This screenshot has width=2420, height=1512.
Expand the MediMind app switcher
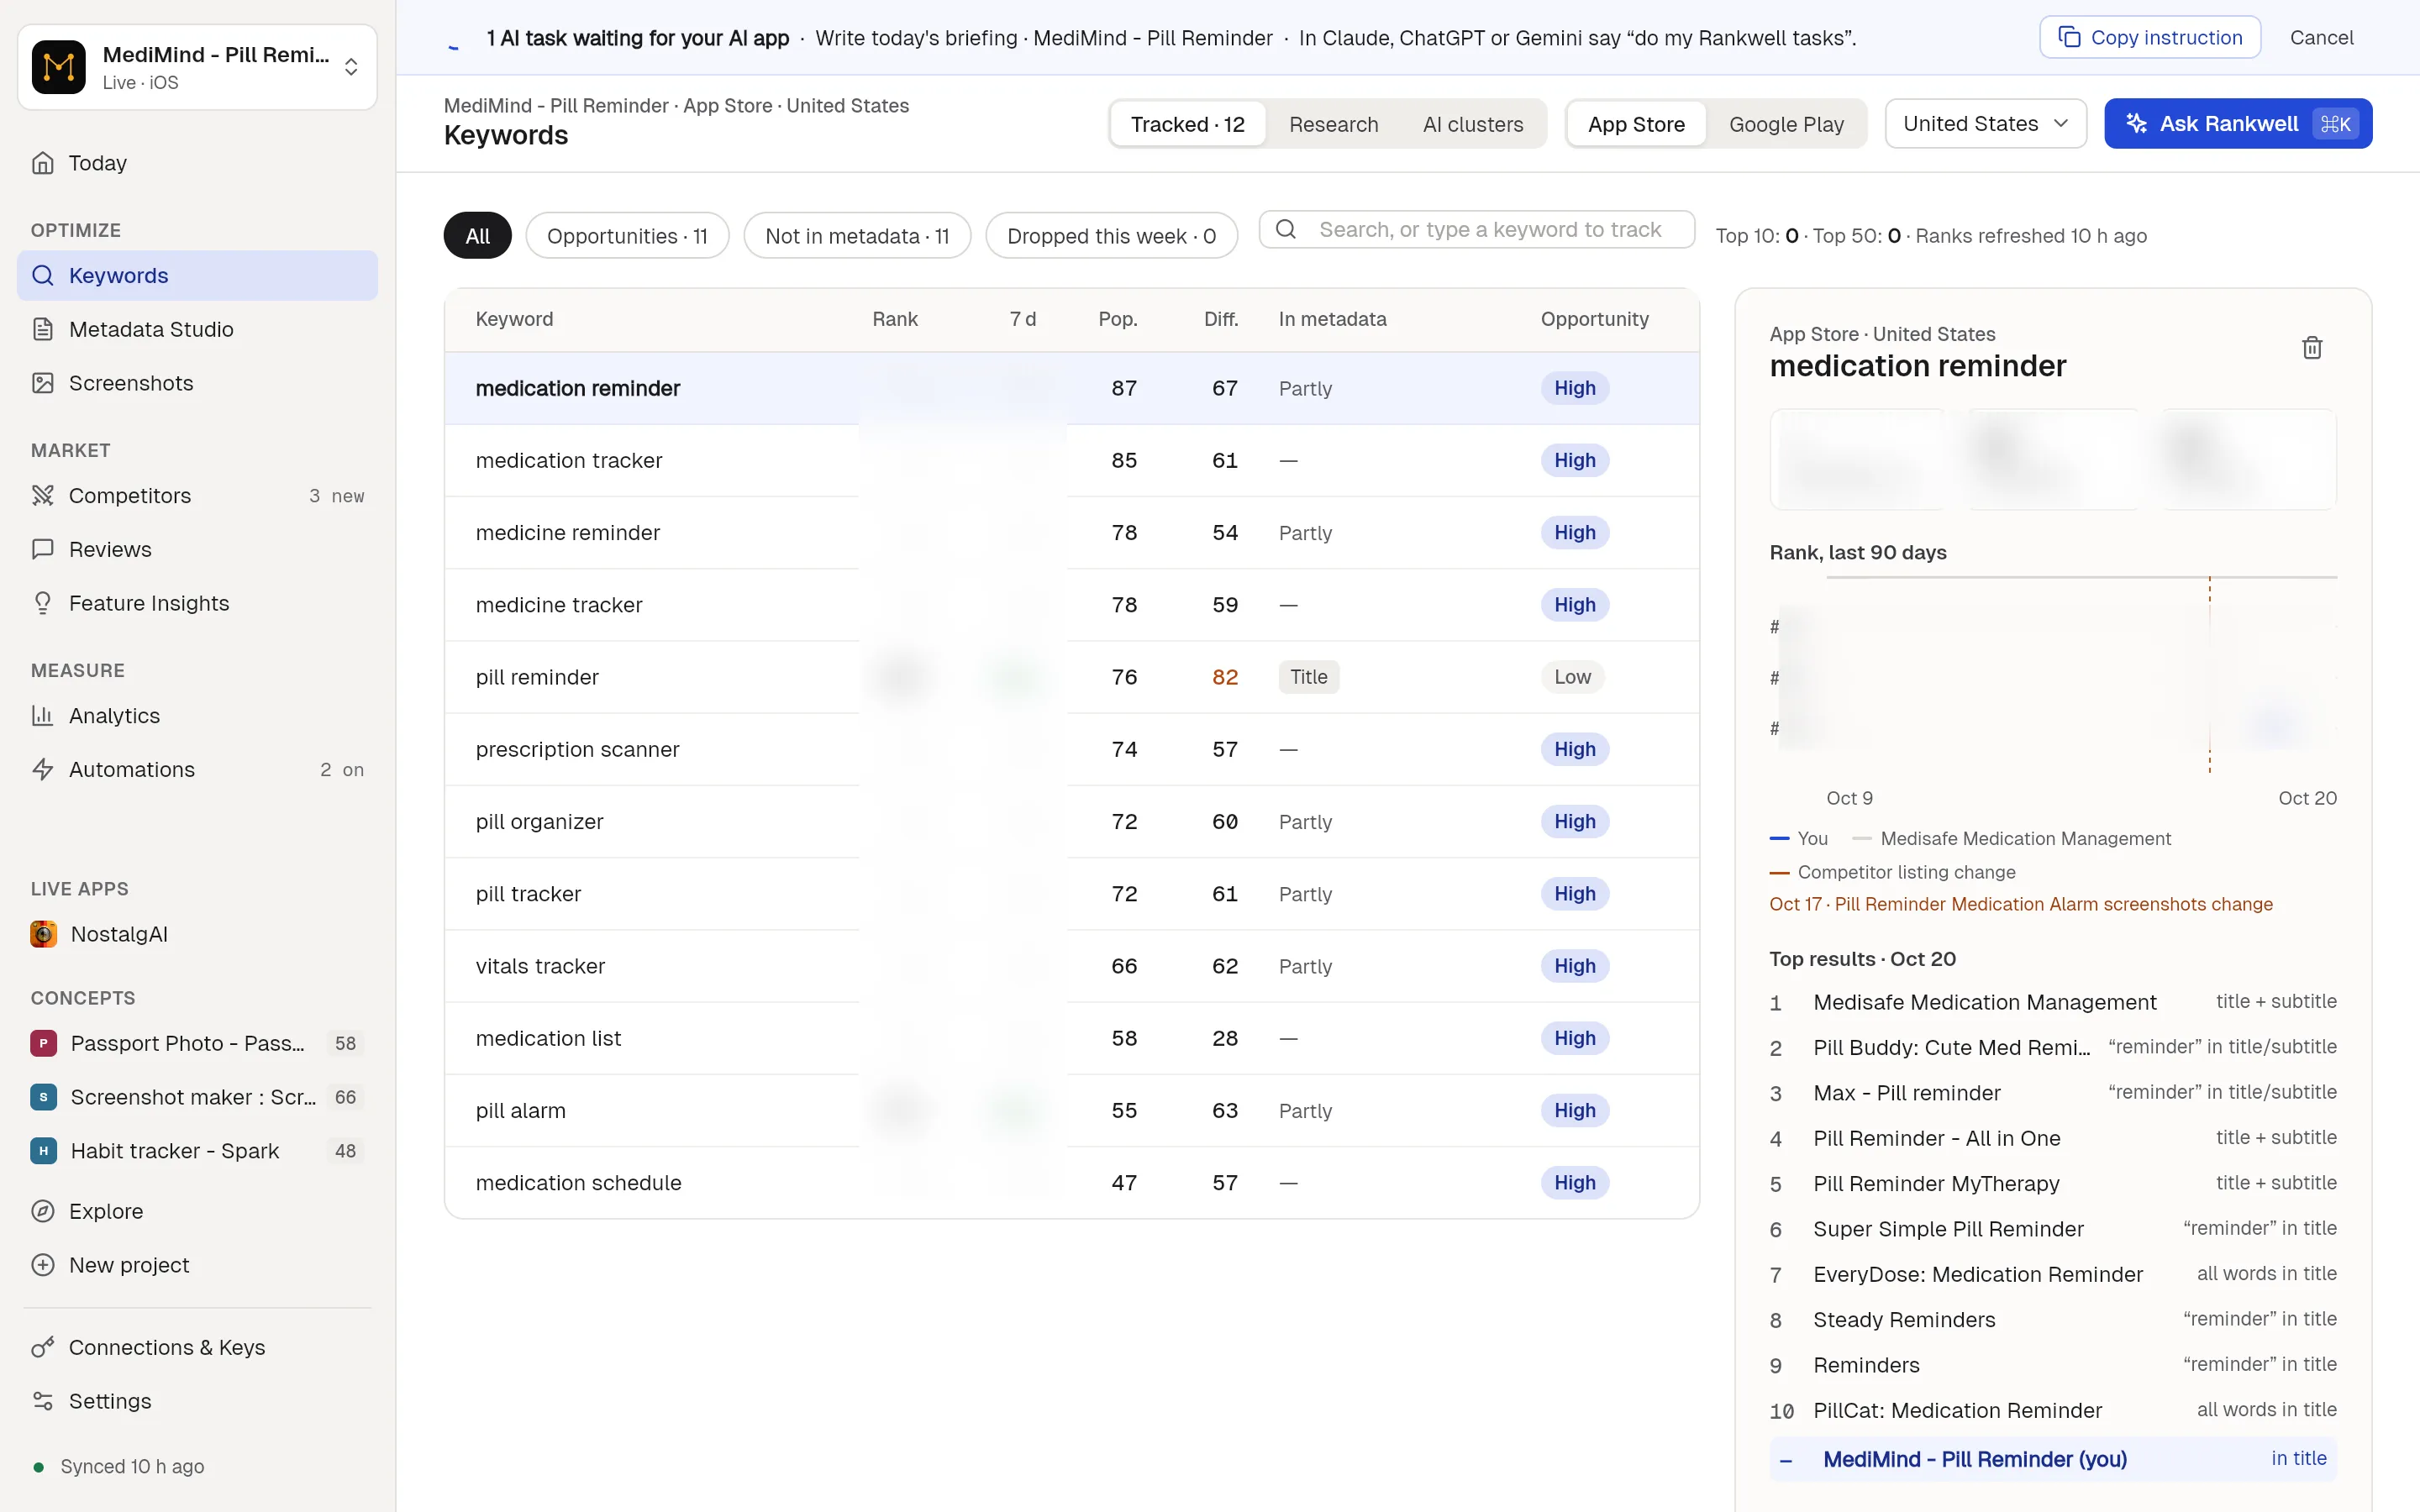click(x=197, y=67)
